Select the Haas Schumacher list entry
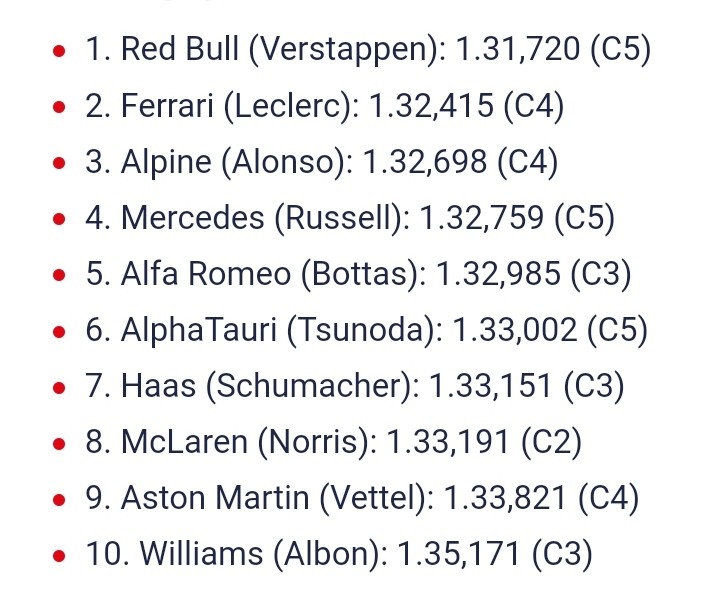720x612 pixels. [355, 386]
